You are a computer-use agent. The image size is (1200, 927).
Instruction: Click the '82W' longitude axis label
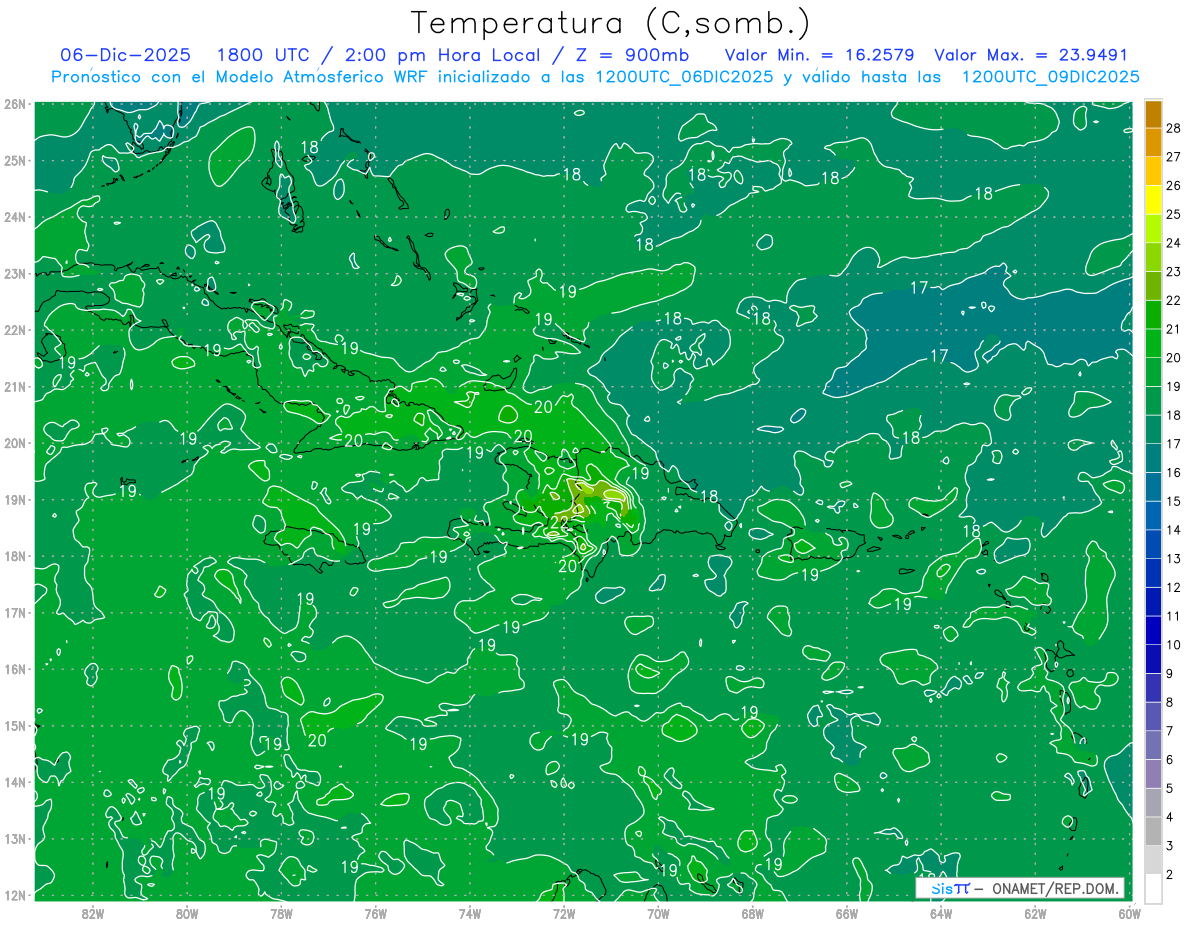93,913
